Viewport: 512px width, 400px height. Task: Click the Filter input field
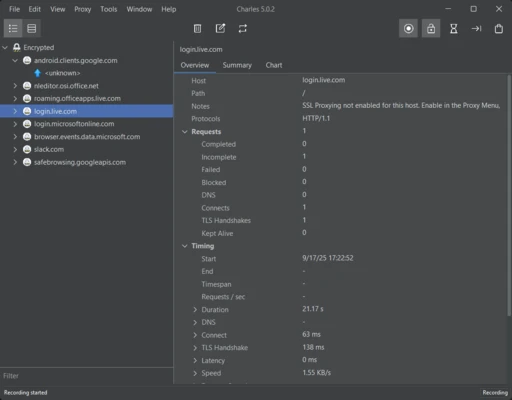tap(87, 376)
